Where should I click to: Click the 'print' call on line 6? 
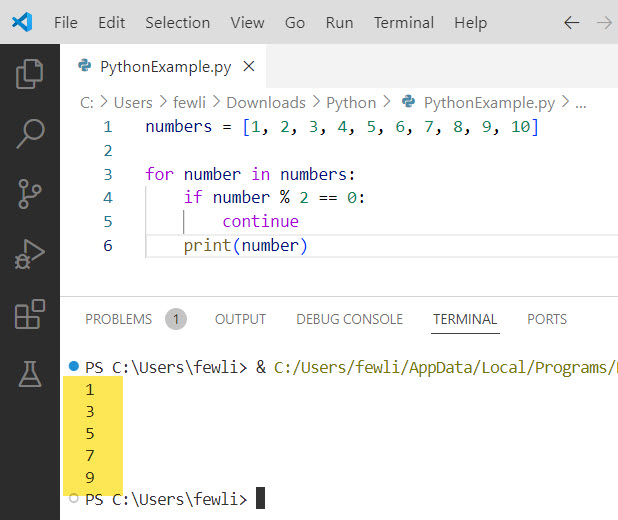coord(207,246)
